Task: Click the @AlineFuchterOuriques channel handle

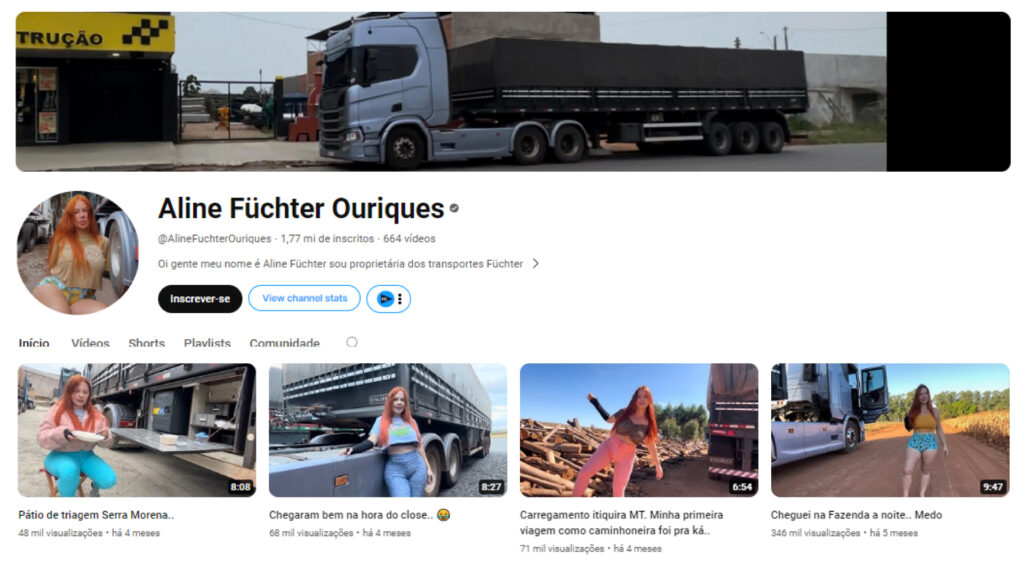Action: click(214, 238)
